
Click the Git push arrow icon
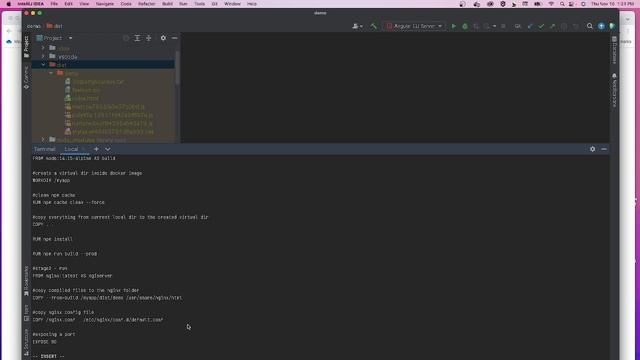point(552,26)
